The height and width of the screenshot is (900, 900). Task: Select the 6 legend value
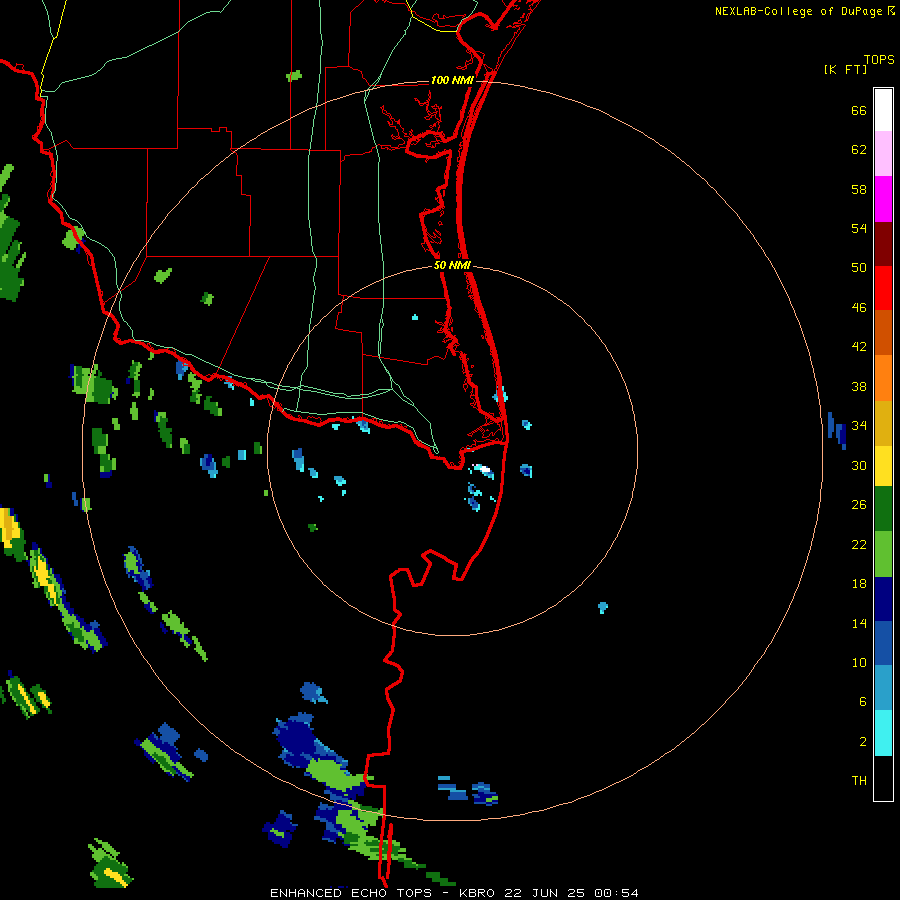click(x=863, y=702)
